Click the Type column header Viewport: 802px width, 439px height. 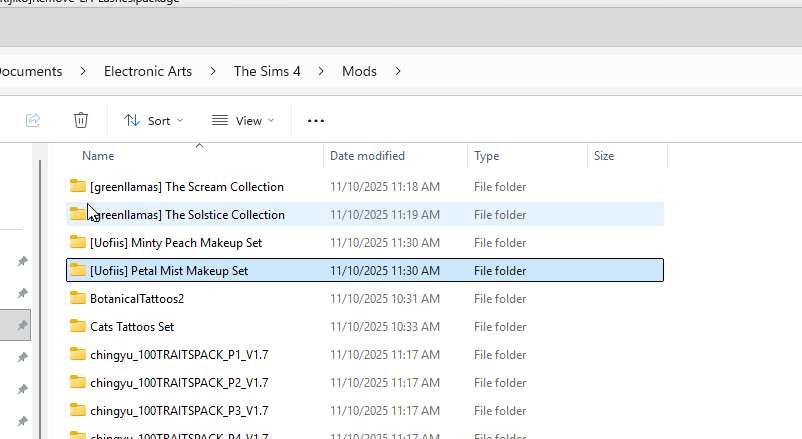click(x=487, y=157)
